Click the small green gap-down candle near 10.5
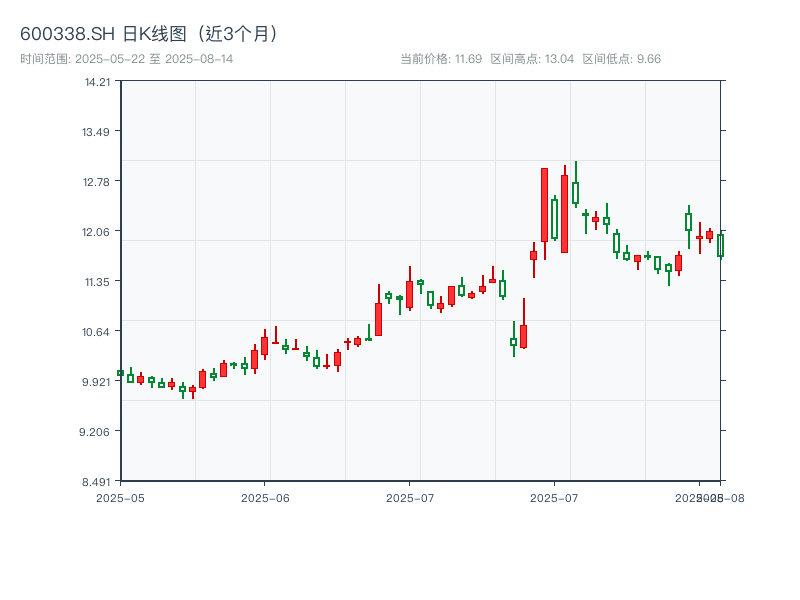 coord(513,342)
